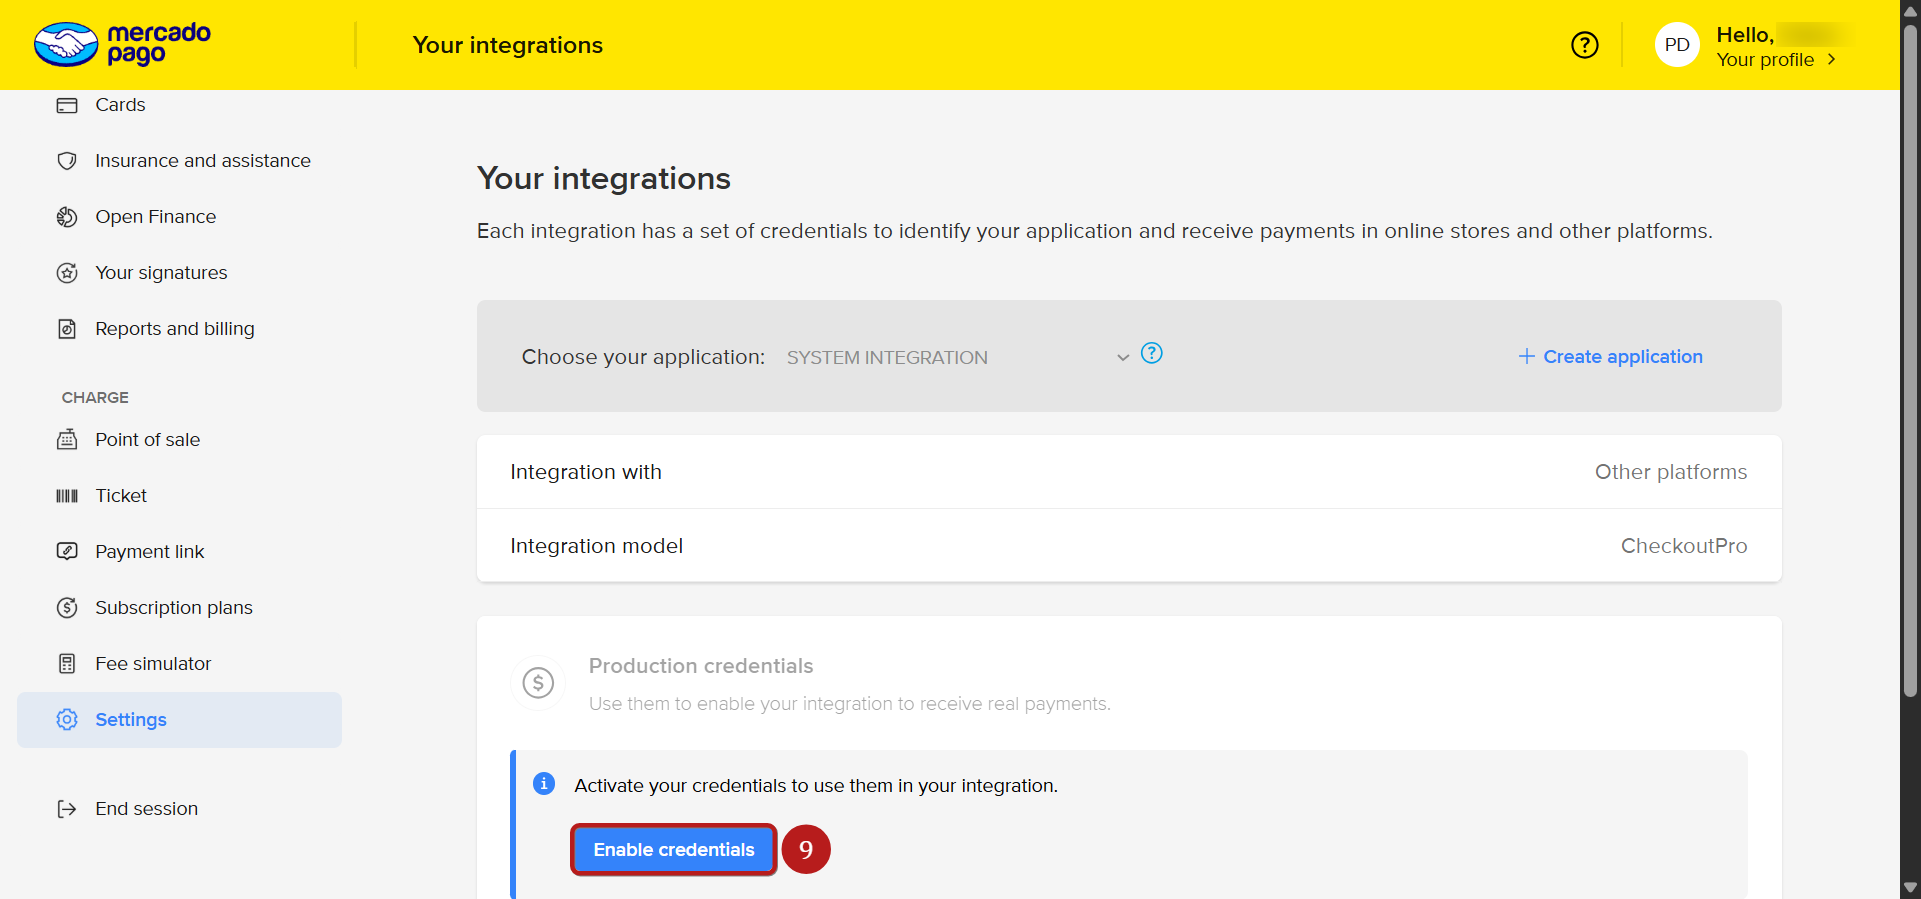The image size is (1921, 899).
Task: Click the PD profile avatar
Action: (x=1677, y=45)
